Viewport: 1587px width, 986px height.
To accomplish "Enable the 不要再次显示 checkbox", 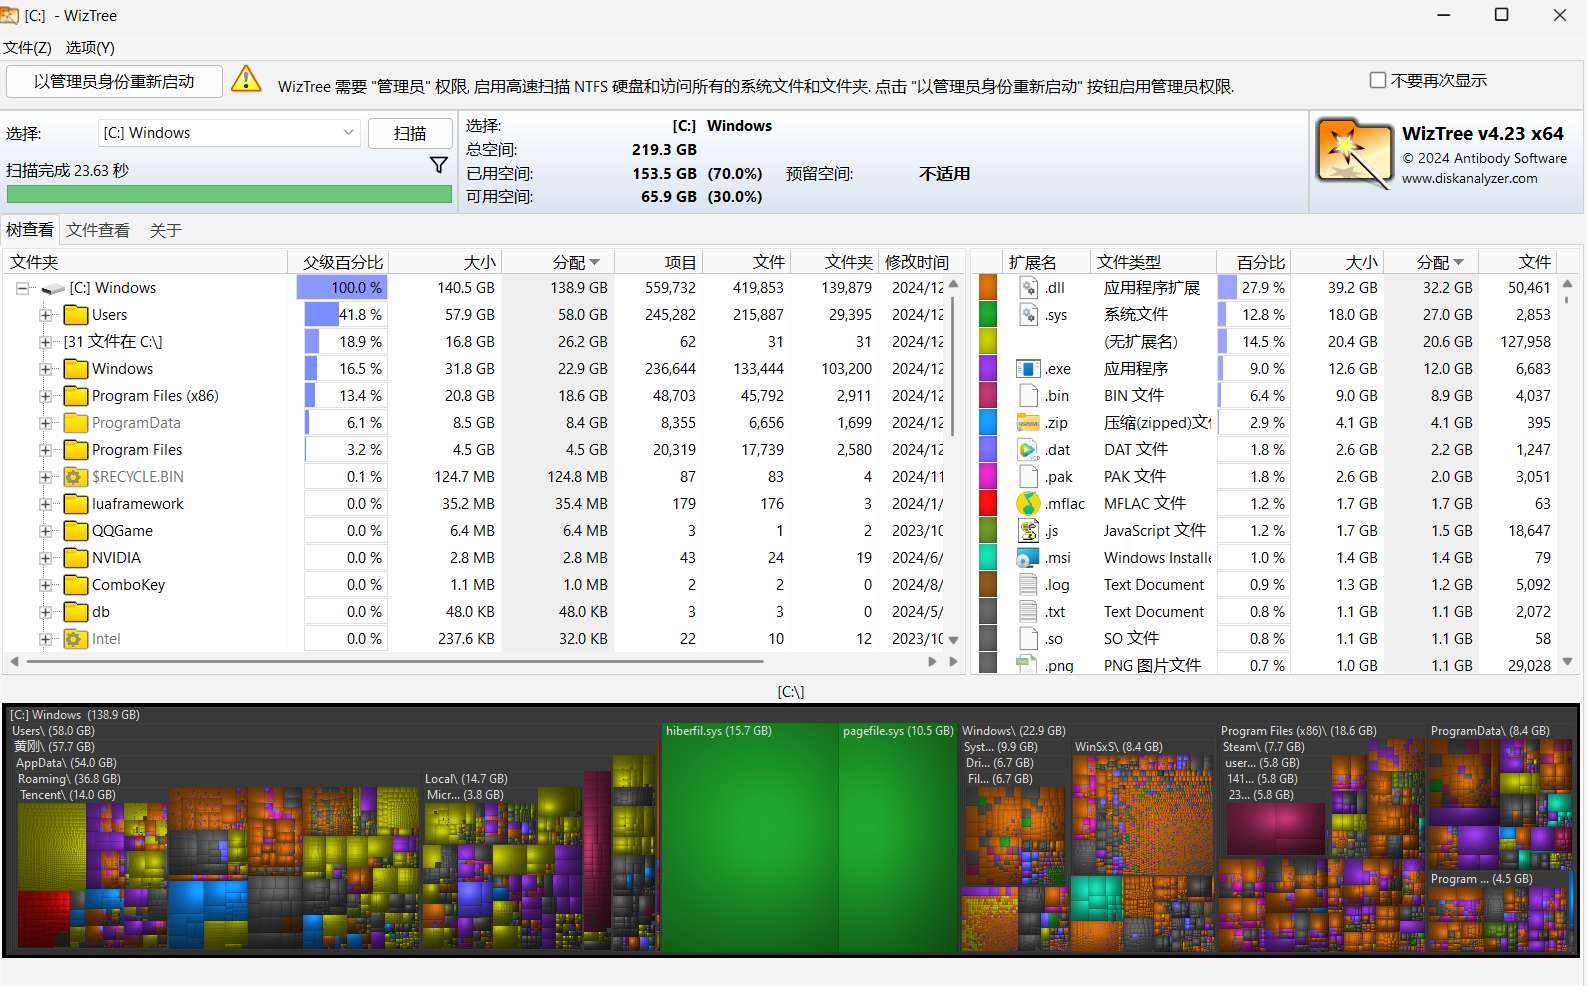I will click(x=1378, y=80).
